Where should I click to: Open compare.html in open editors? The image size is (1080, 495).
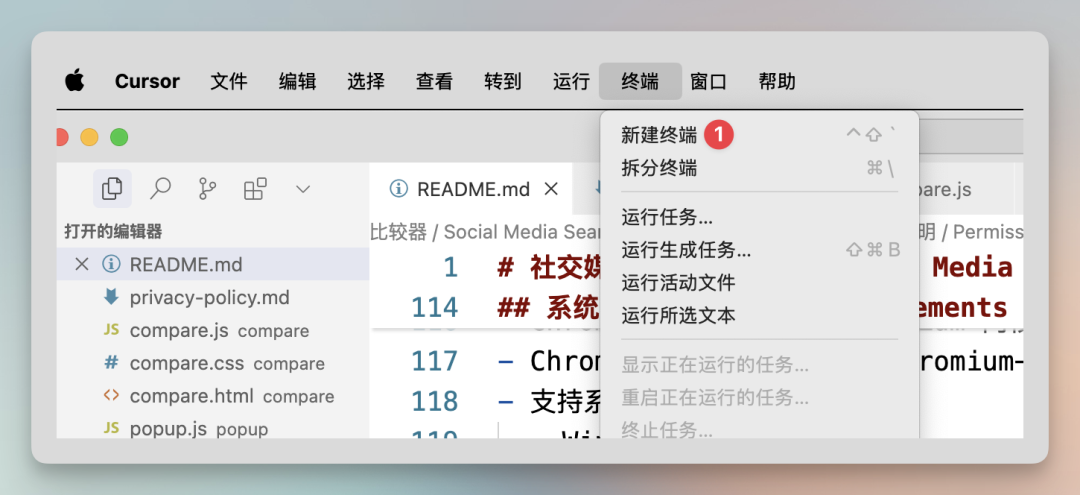pos(213,396)
